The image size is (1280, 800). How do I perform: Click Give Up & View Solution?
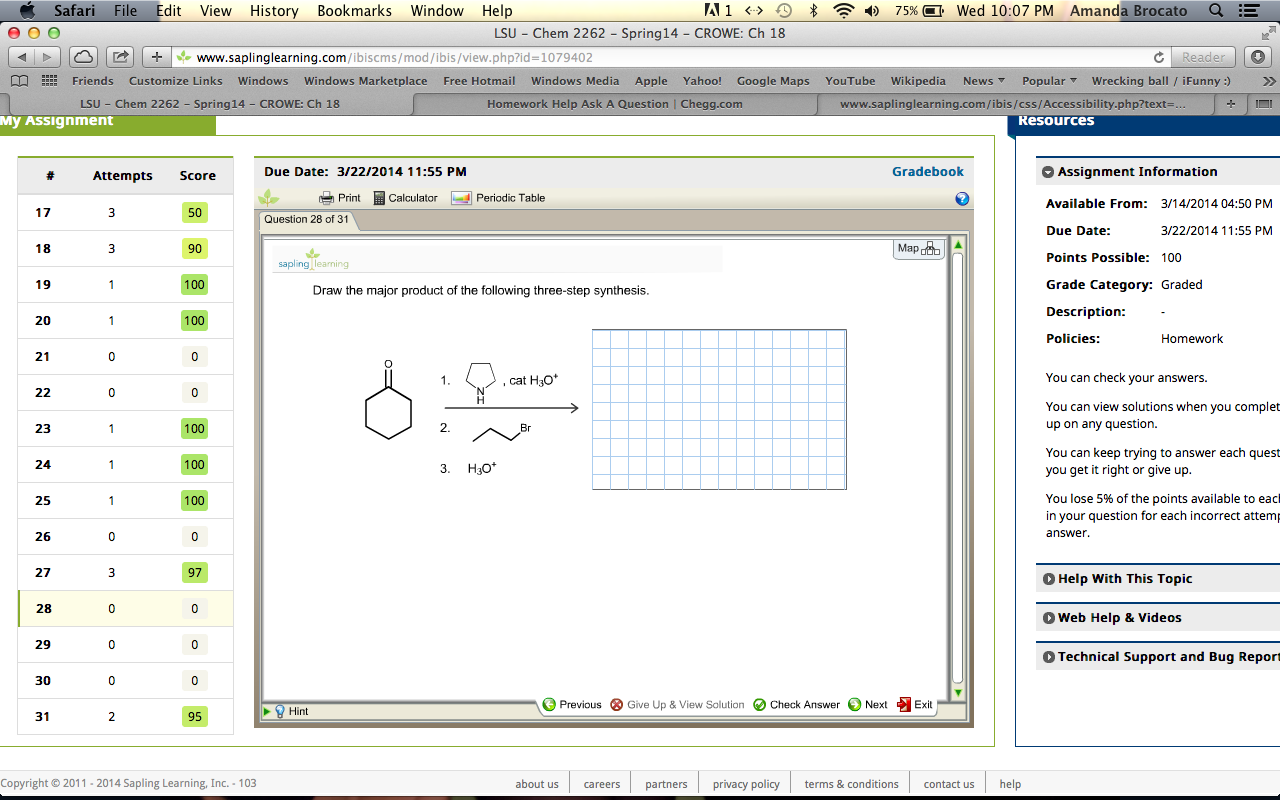(x=677, y=705)
